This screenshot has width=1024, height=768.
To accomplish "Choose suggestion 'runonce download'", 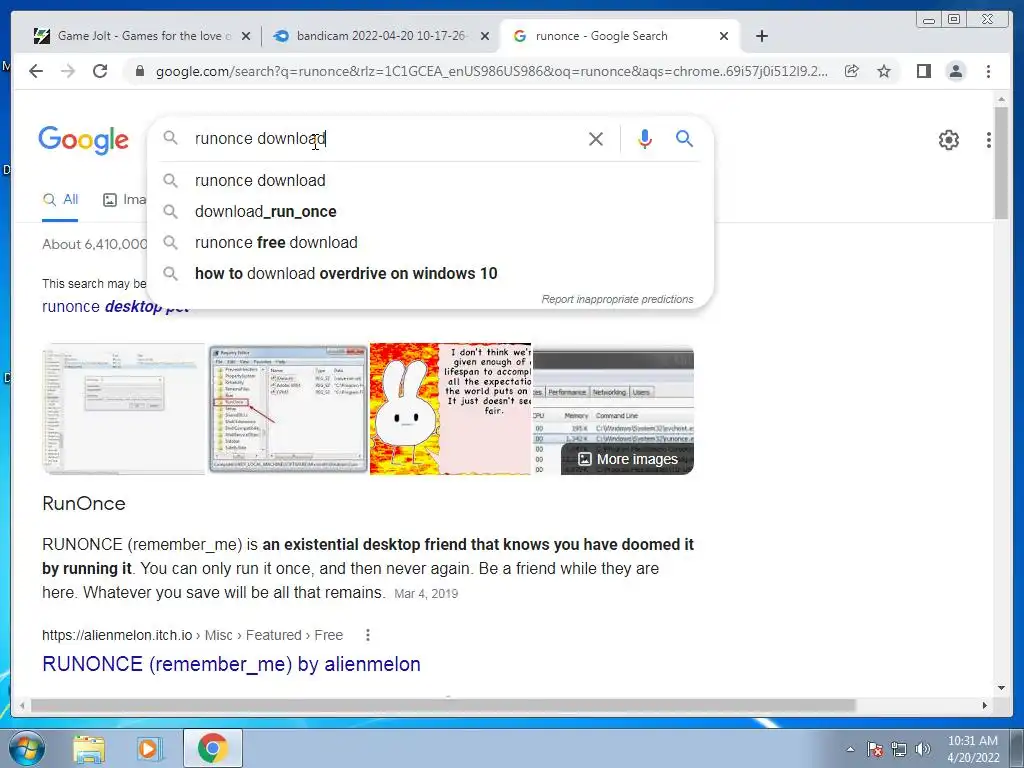I will pos(260,180).
